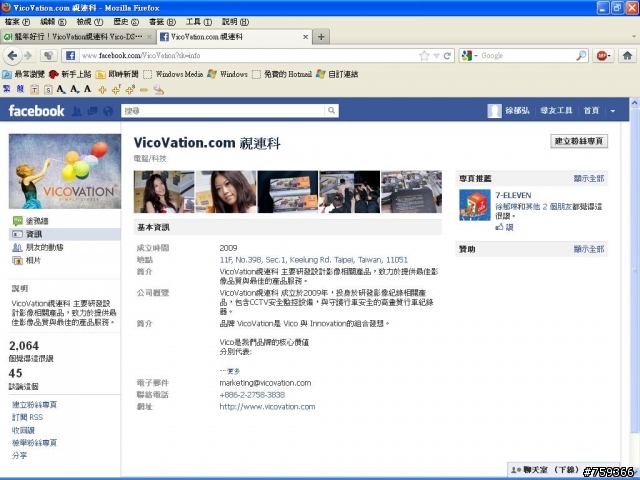
Task: Open Facebook friend requests icon
Action: [76, 111]
